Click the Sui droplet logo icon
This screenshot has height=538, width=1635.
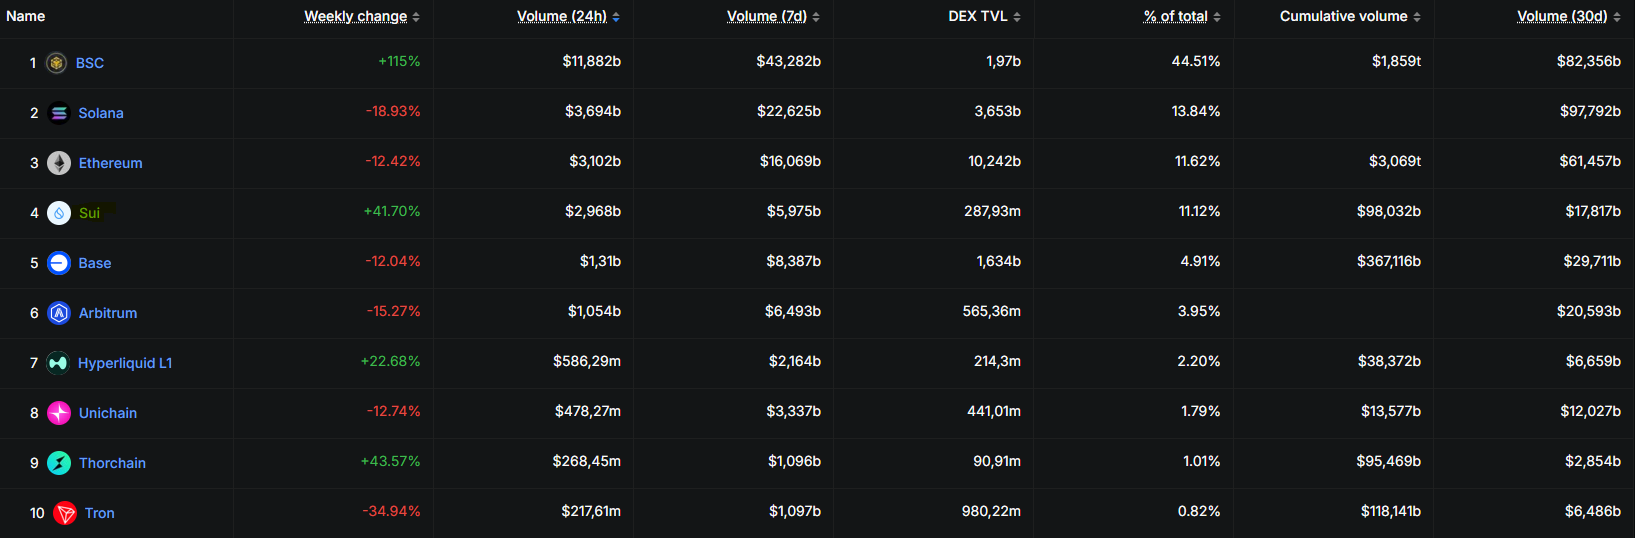pos(59,213)
